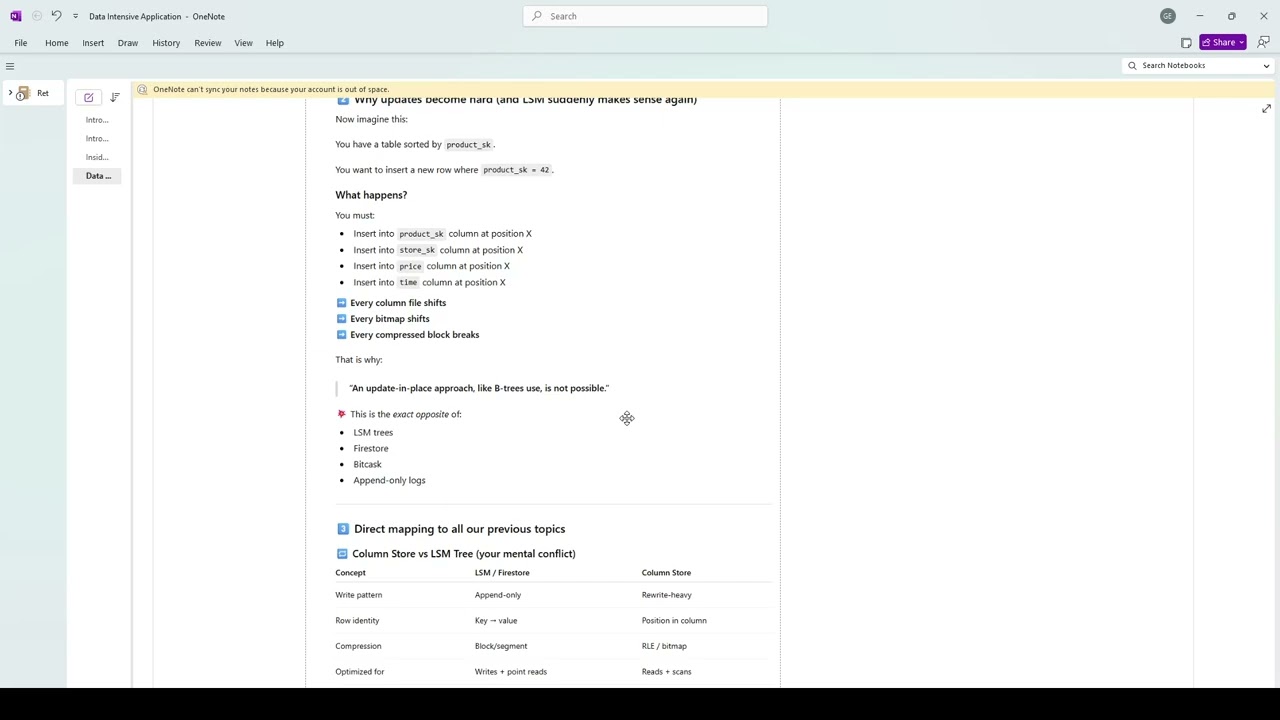Open the File menu
1280x720 pixels.
coord(21,43)
